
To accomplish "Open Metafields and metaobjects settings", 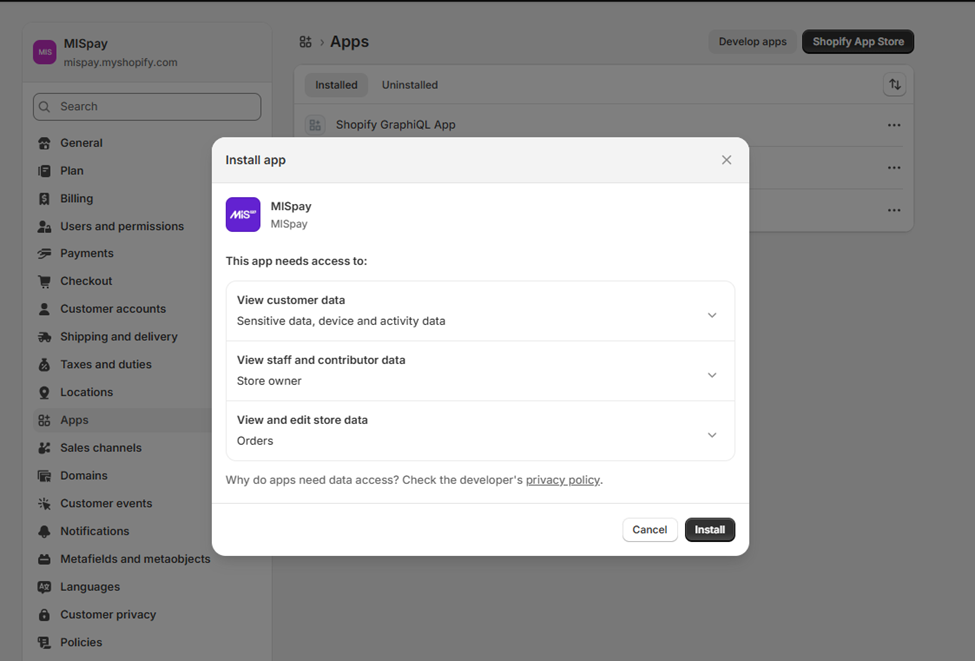I will point(135,559).
